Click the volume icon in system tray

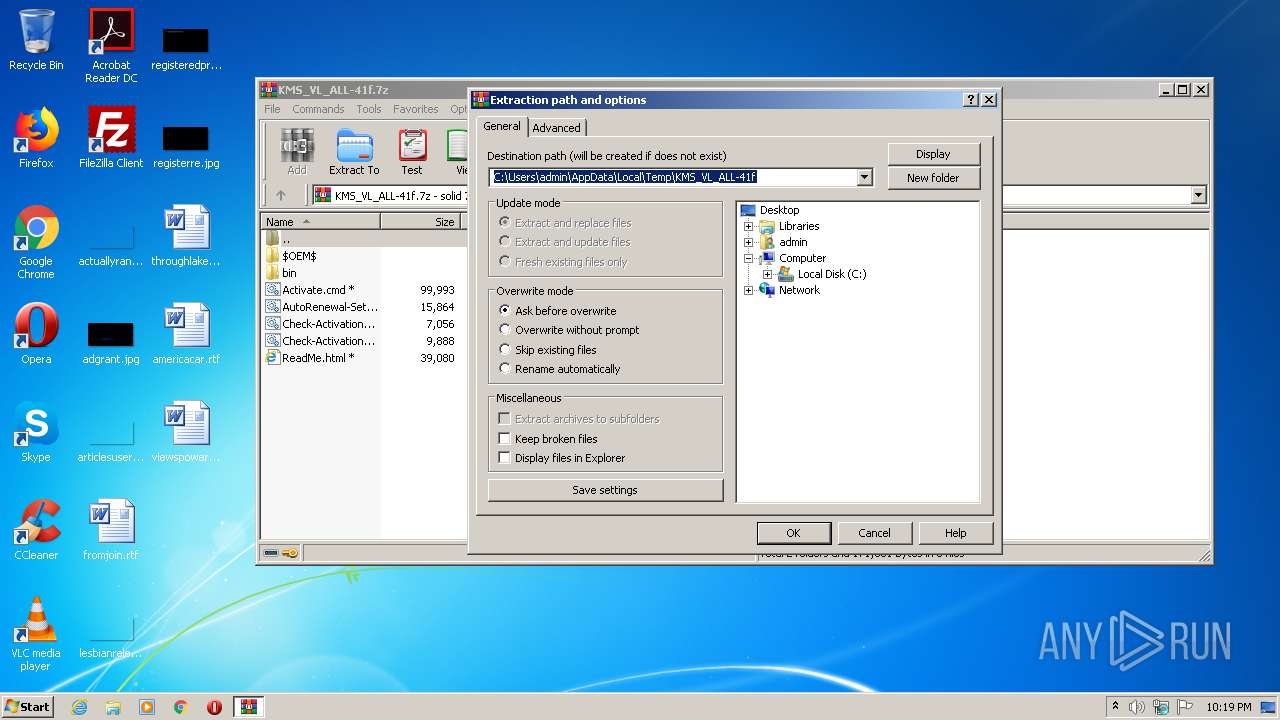[x=1137, y=707]
